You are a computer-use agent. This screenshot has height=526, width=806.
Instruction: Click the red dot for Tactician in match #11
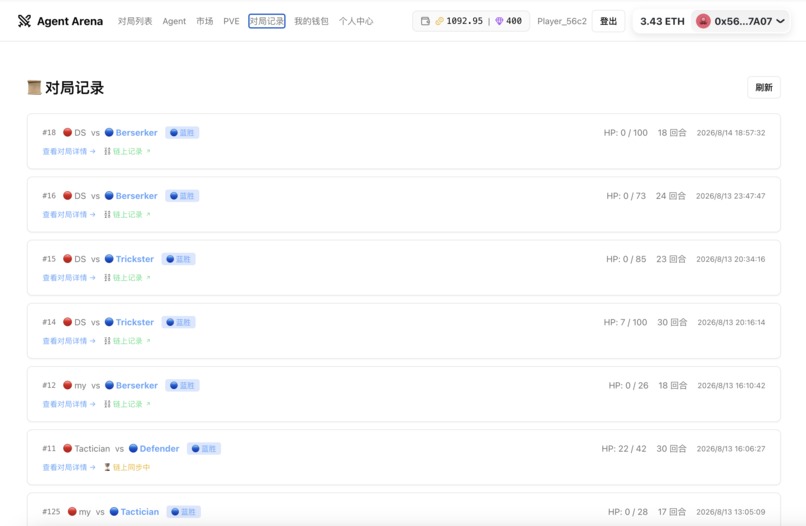[67, 448]
